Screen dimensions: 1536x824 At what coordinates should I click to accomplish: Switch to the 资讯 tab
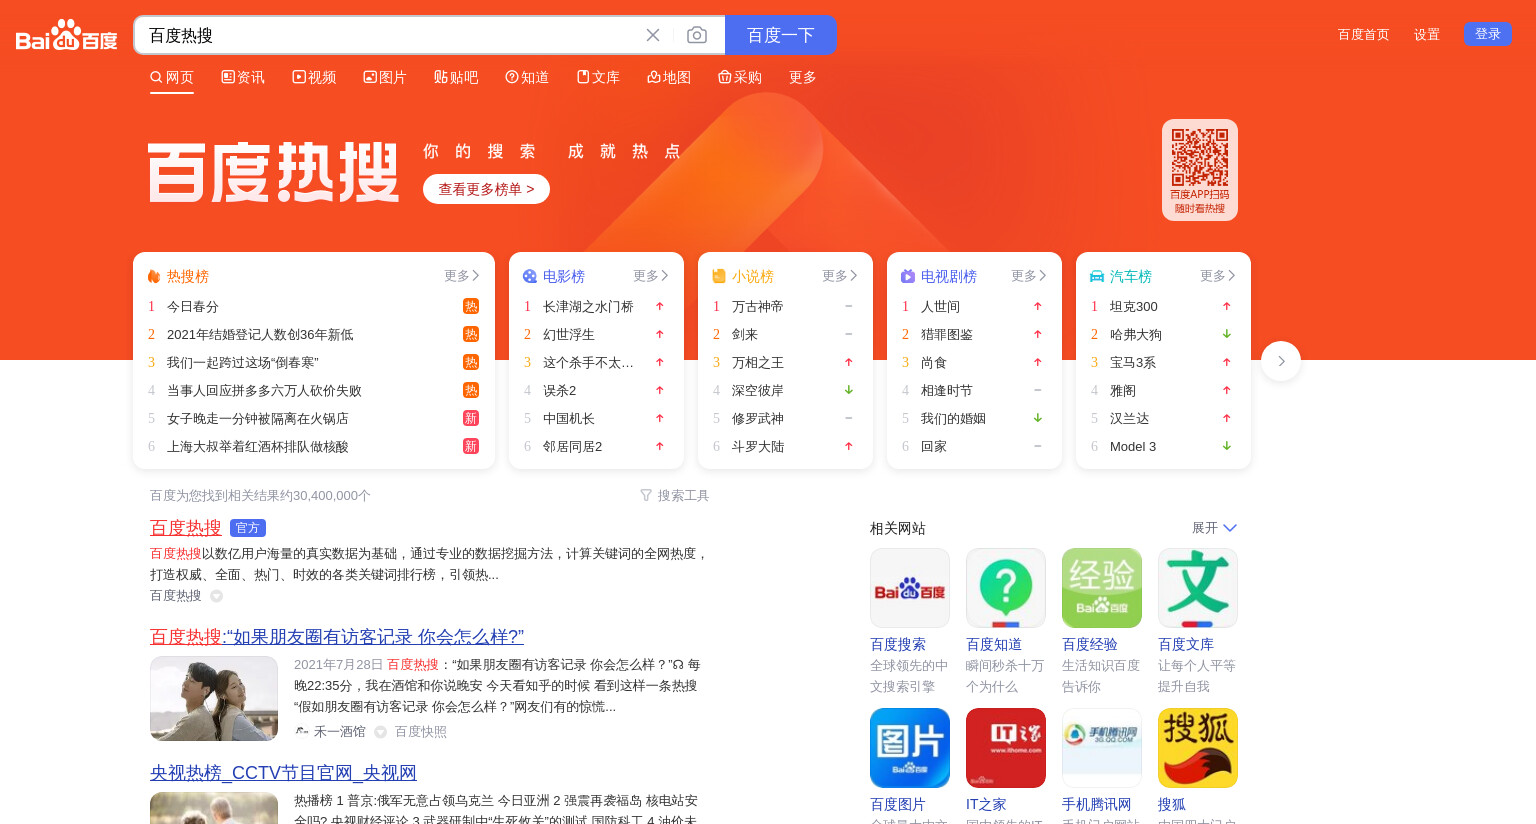click(243, 77)
